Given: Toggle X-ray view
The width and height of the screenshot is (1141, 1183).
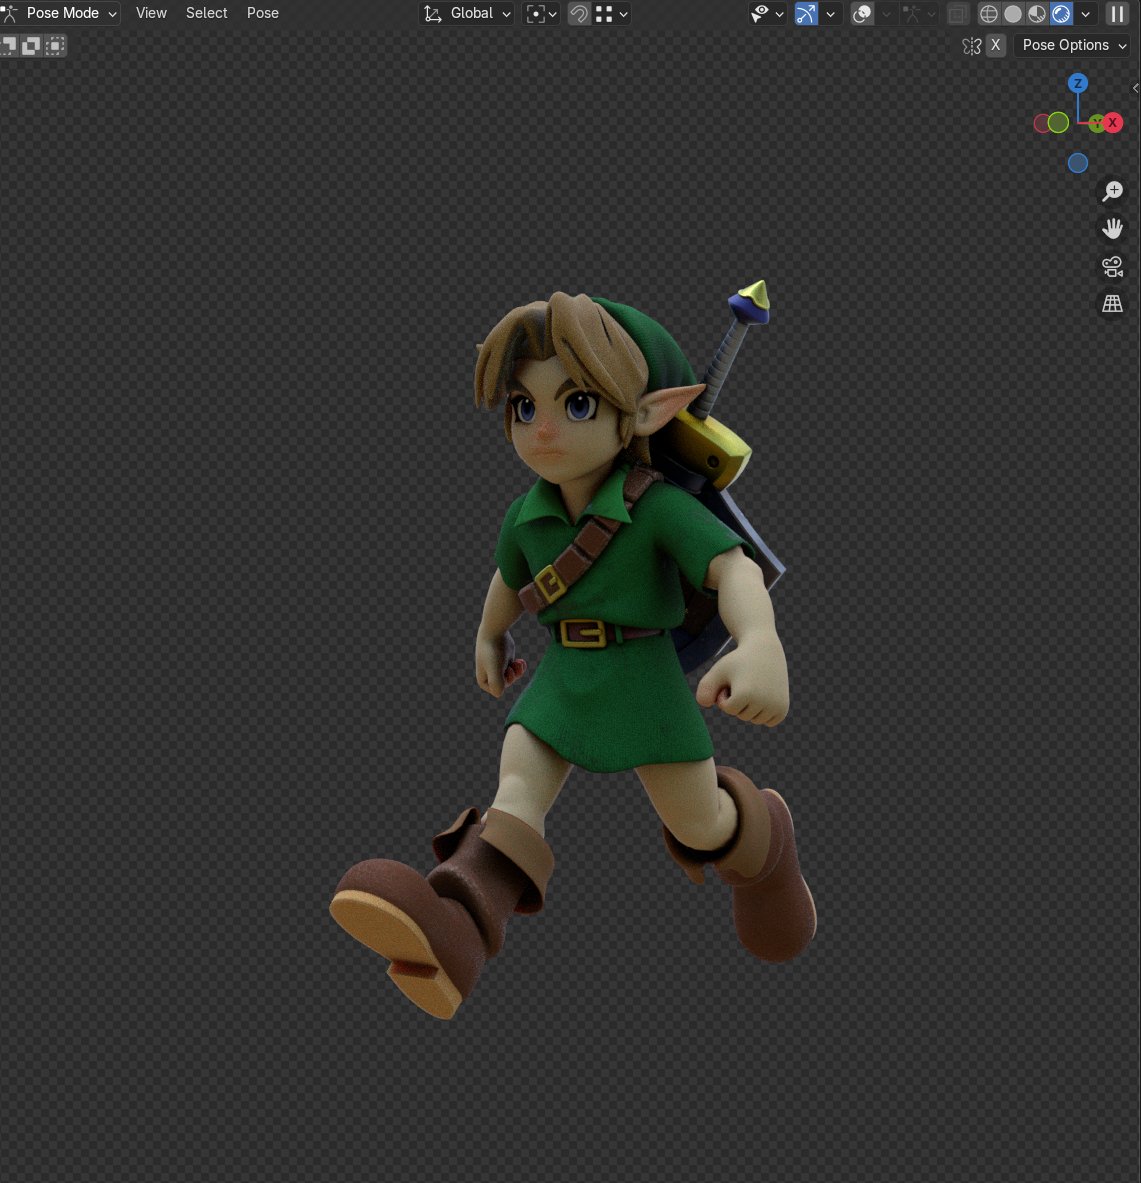Looking at the screenshot, I should point(957,14).
